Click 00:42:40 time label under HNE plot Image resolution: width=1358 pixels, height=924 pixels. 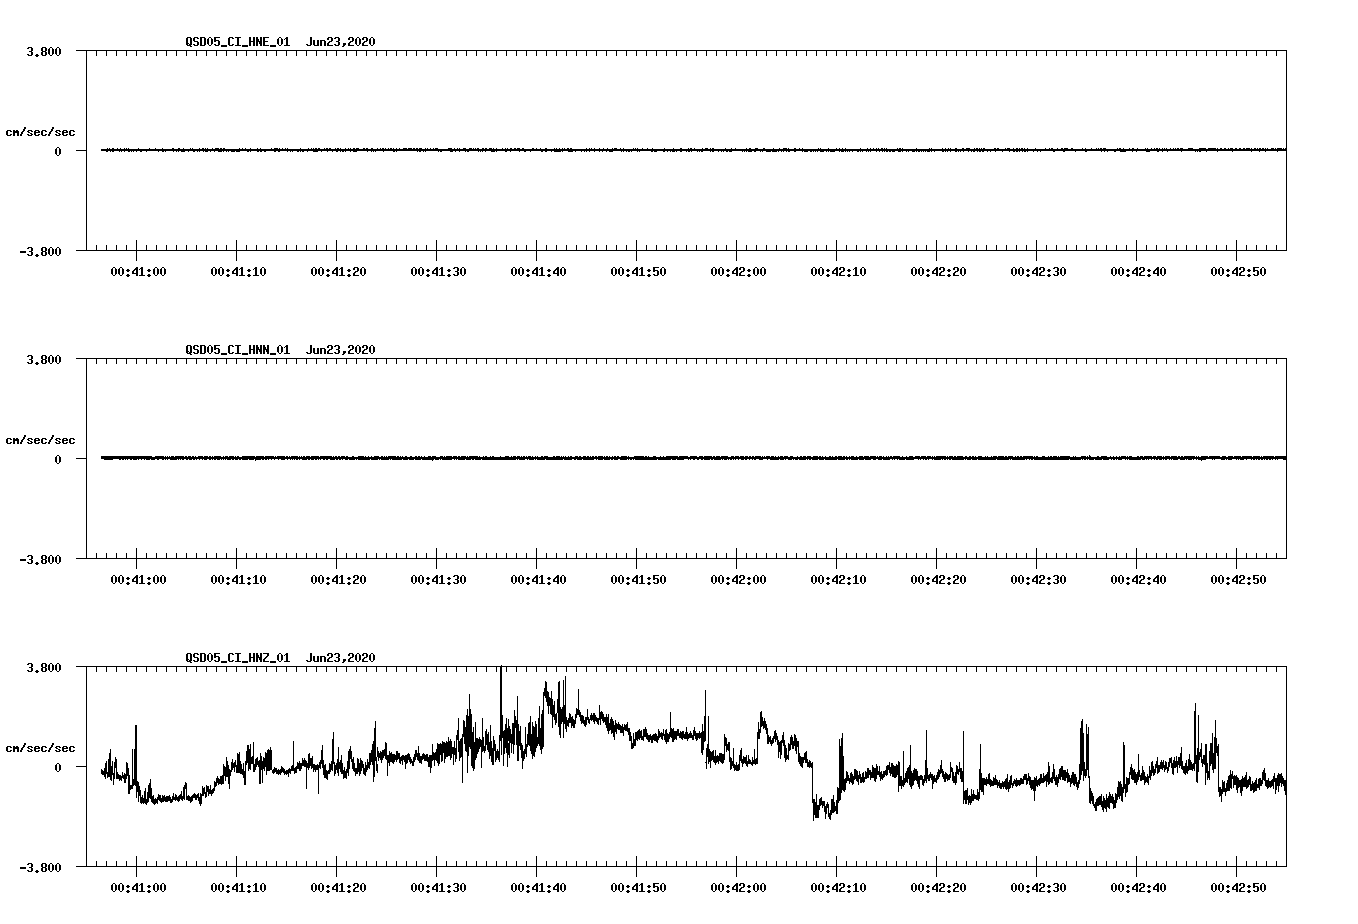pos(1138,271)
